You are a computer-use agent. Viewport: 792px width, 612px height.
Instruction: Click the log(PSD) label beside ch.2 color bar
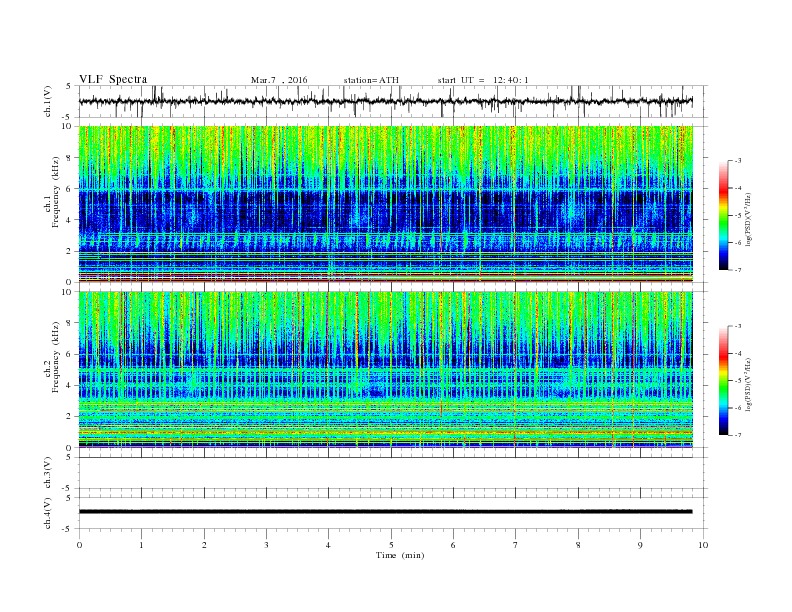tap(748, 385)
